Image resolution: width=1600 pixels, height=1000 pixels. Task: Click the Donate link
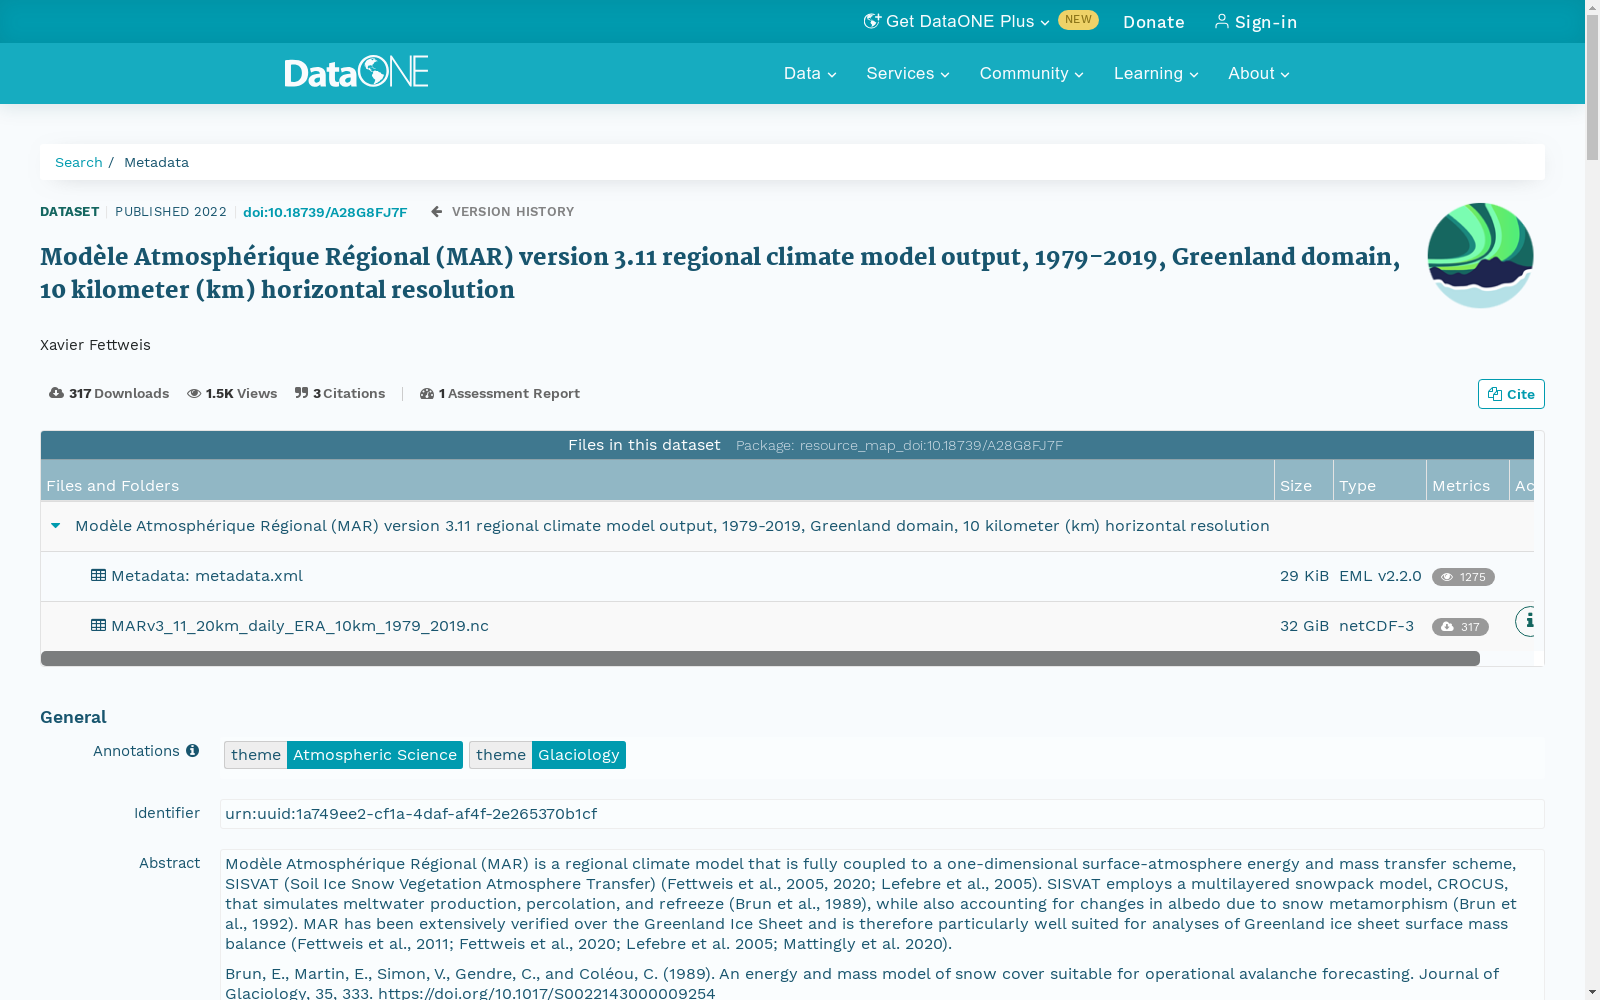(x=1153, y=22)
